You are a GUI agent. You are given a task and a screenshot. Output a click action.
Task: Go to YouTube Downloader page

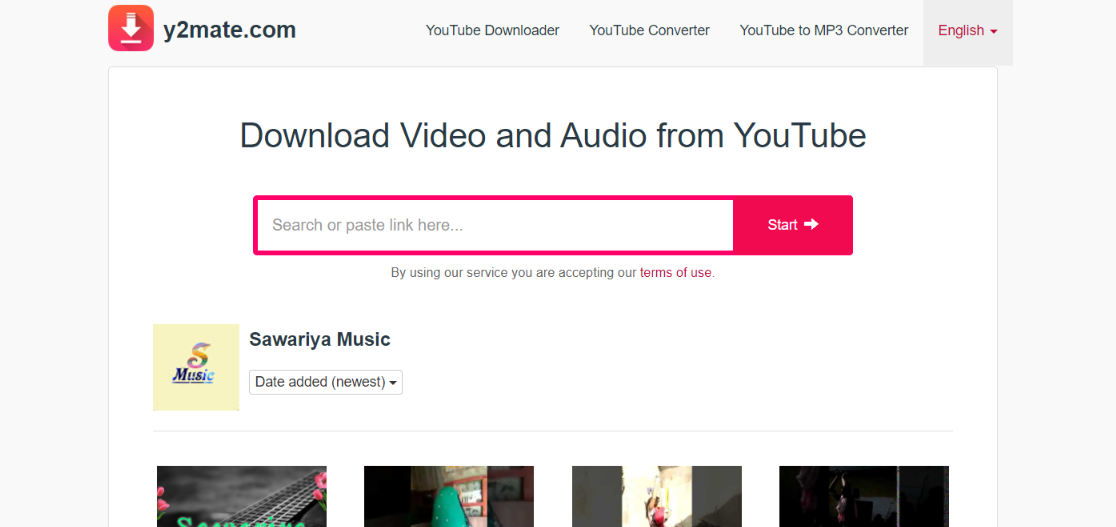tap(493, 31)
